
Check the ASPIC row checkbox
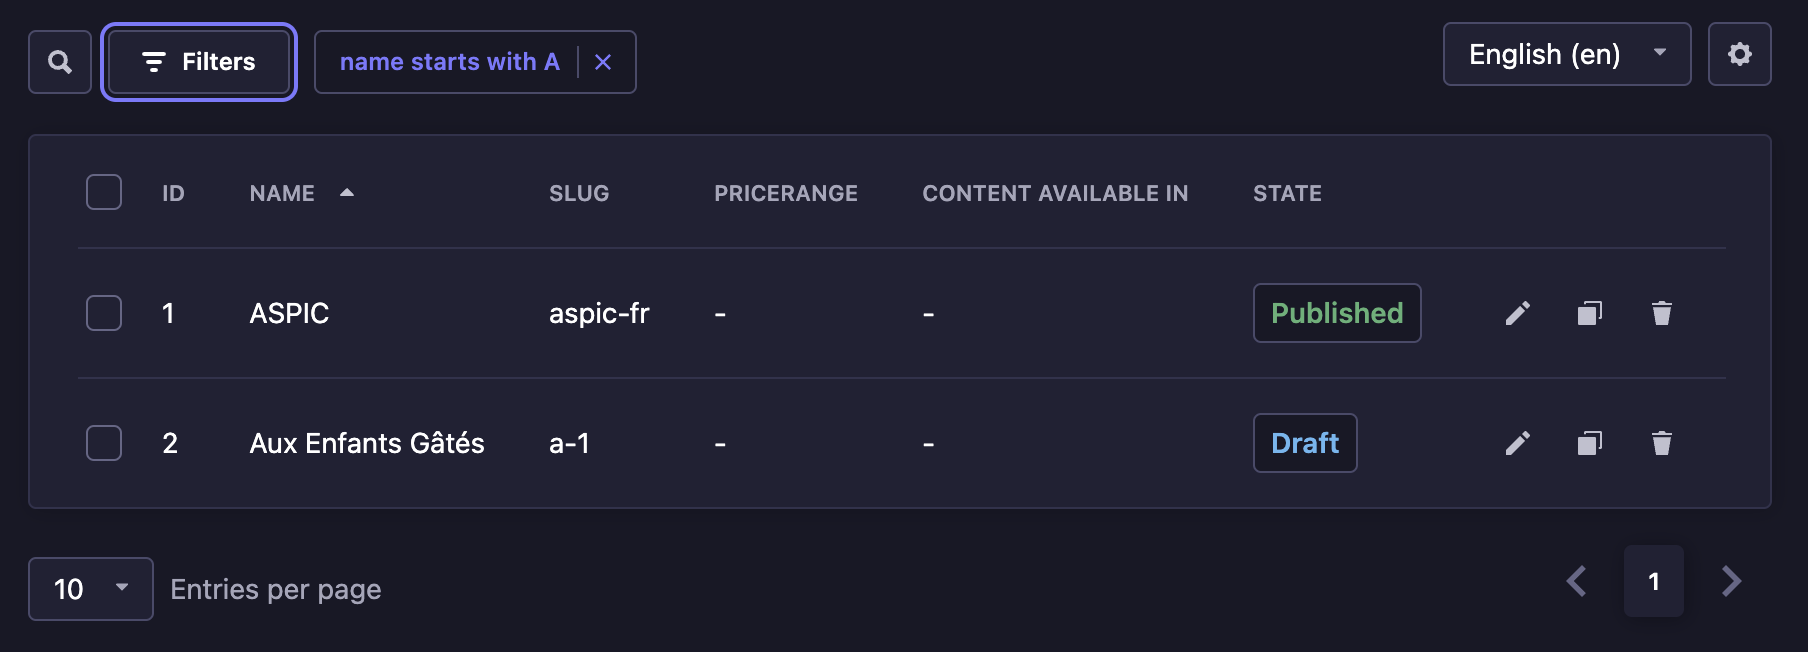[x=103, y=313]
